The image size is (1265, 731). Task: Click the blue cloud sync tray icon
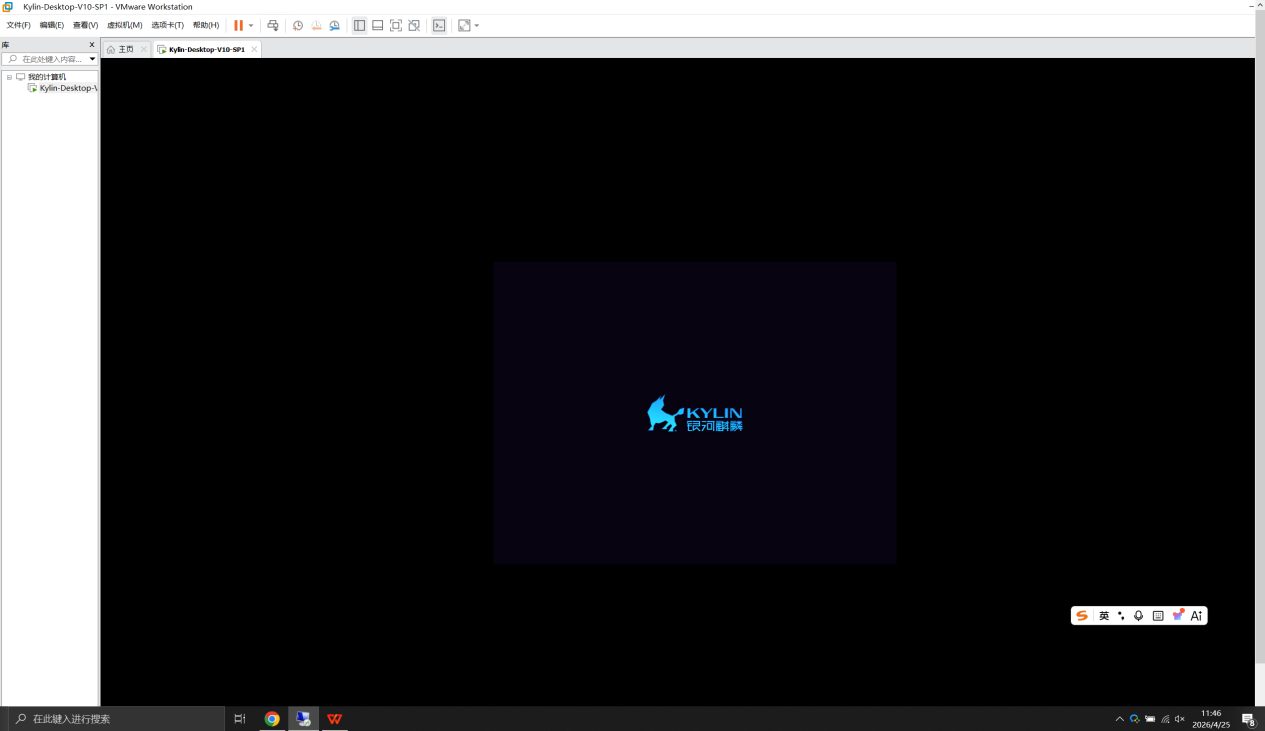tap(1135, 719)
